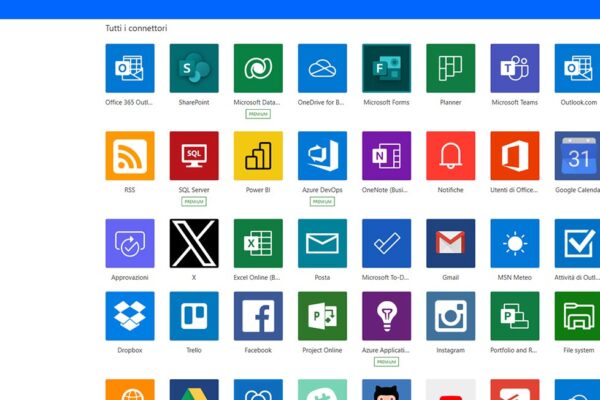Click the 'SharePoint' label text
600x400 pixels.
(x=194, y=102)
